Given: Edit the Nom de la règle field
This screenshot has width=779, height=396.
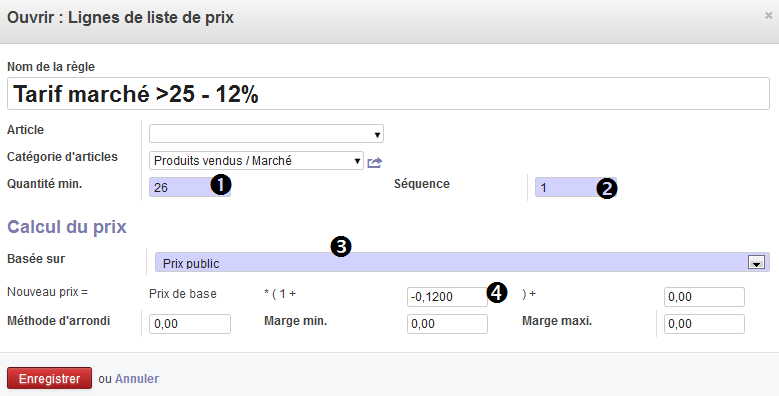Looking at the screenshot, I should 388,93.
